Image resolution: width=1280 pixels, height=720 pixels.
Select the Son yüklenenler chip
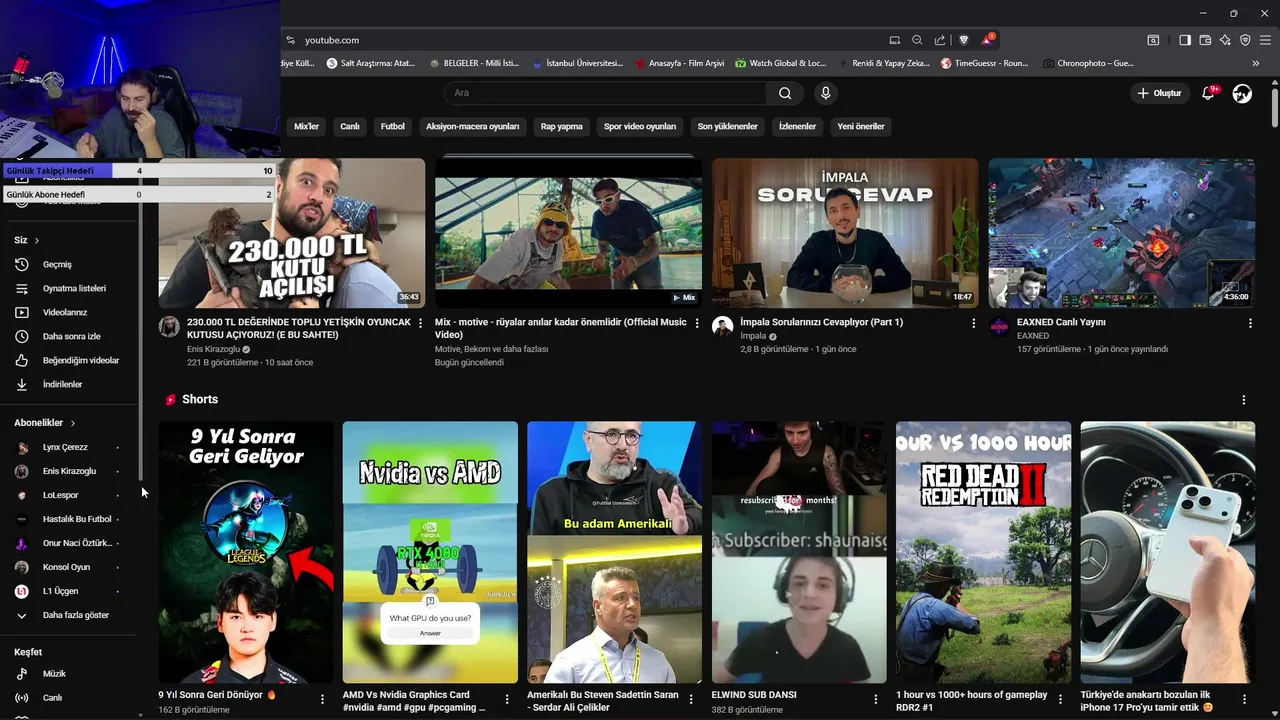tap(727, 127)
